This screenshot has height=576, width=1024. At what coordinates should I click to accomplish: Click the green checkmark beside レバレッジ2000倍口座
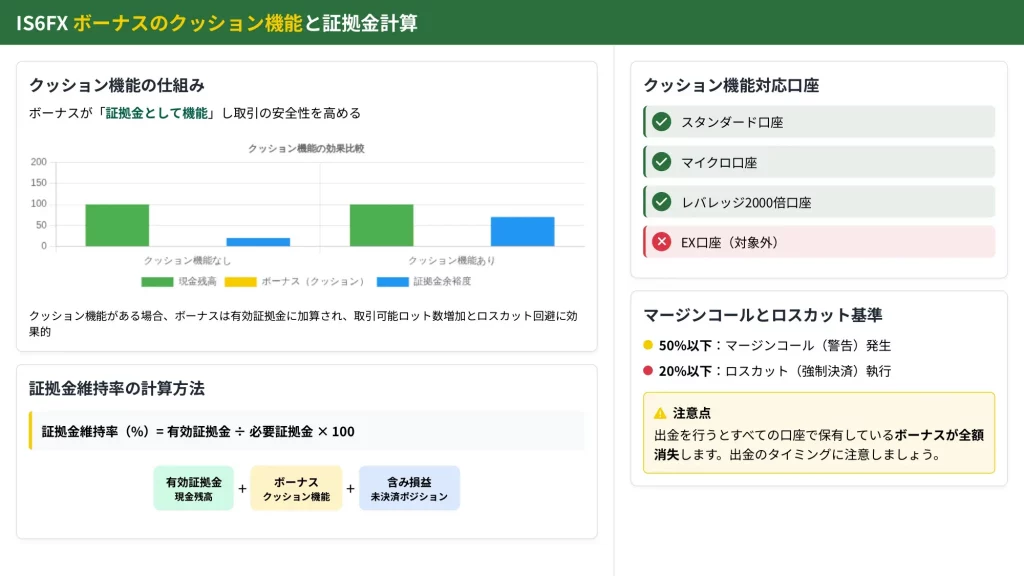tap(661, 202)
